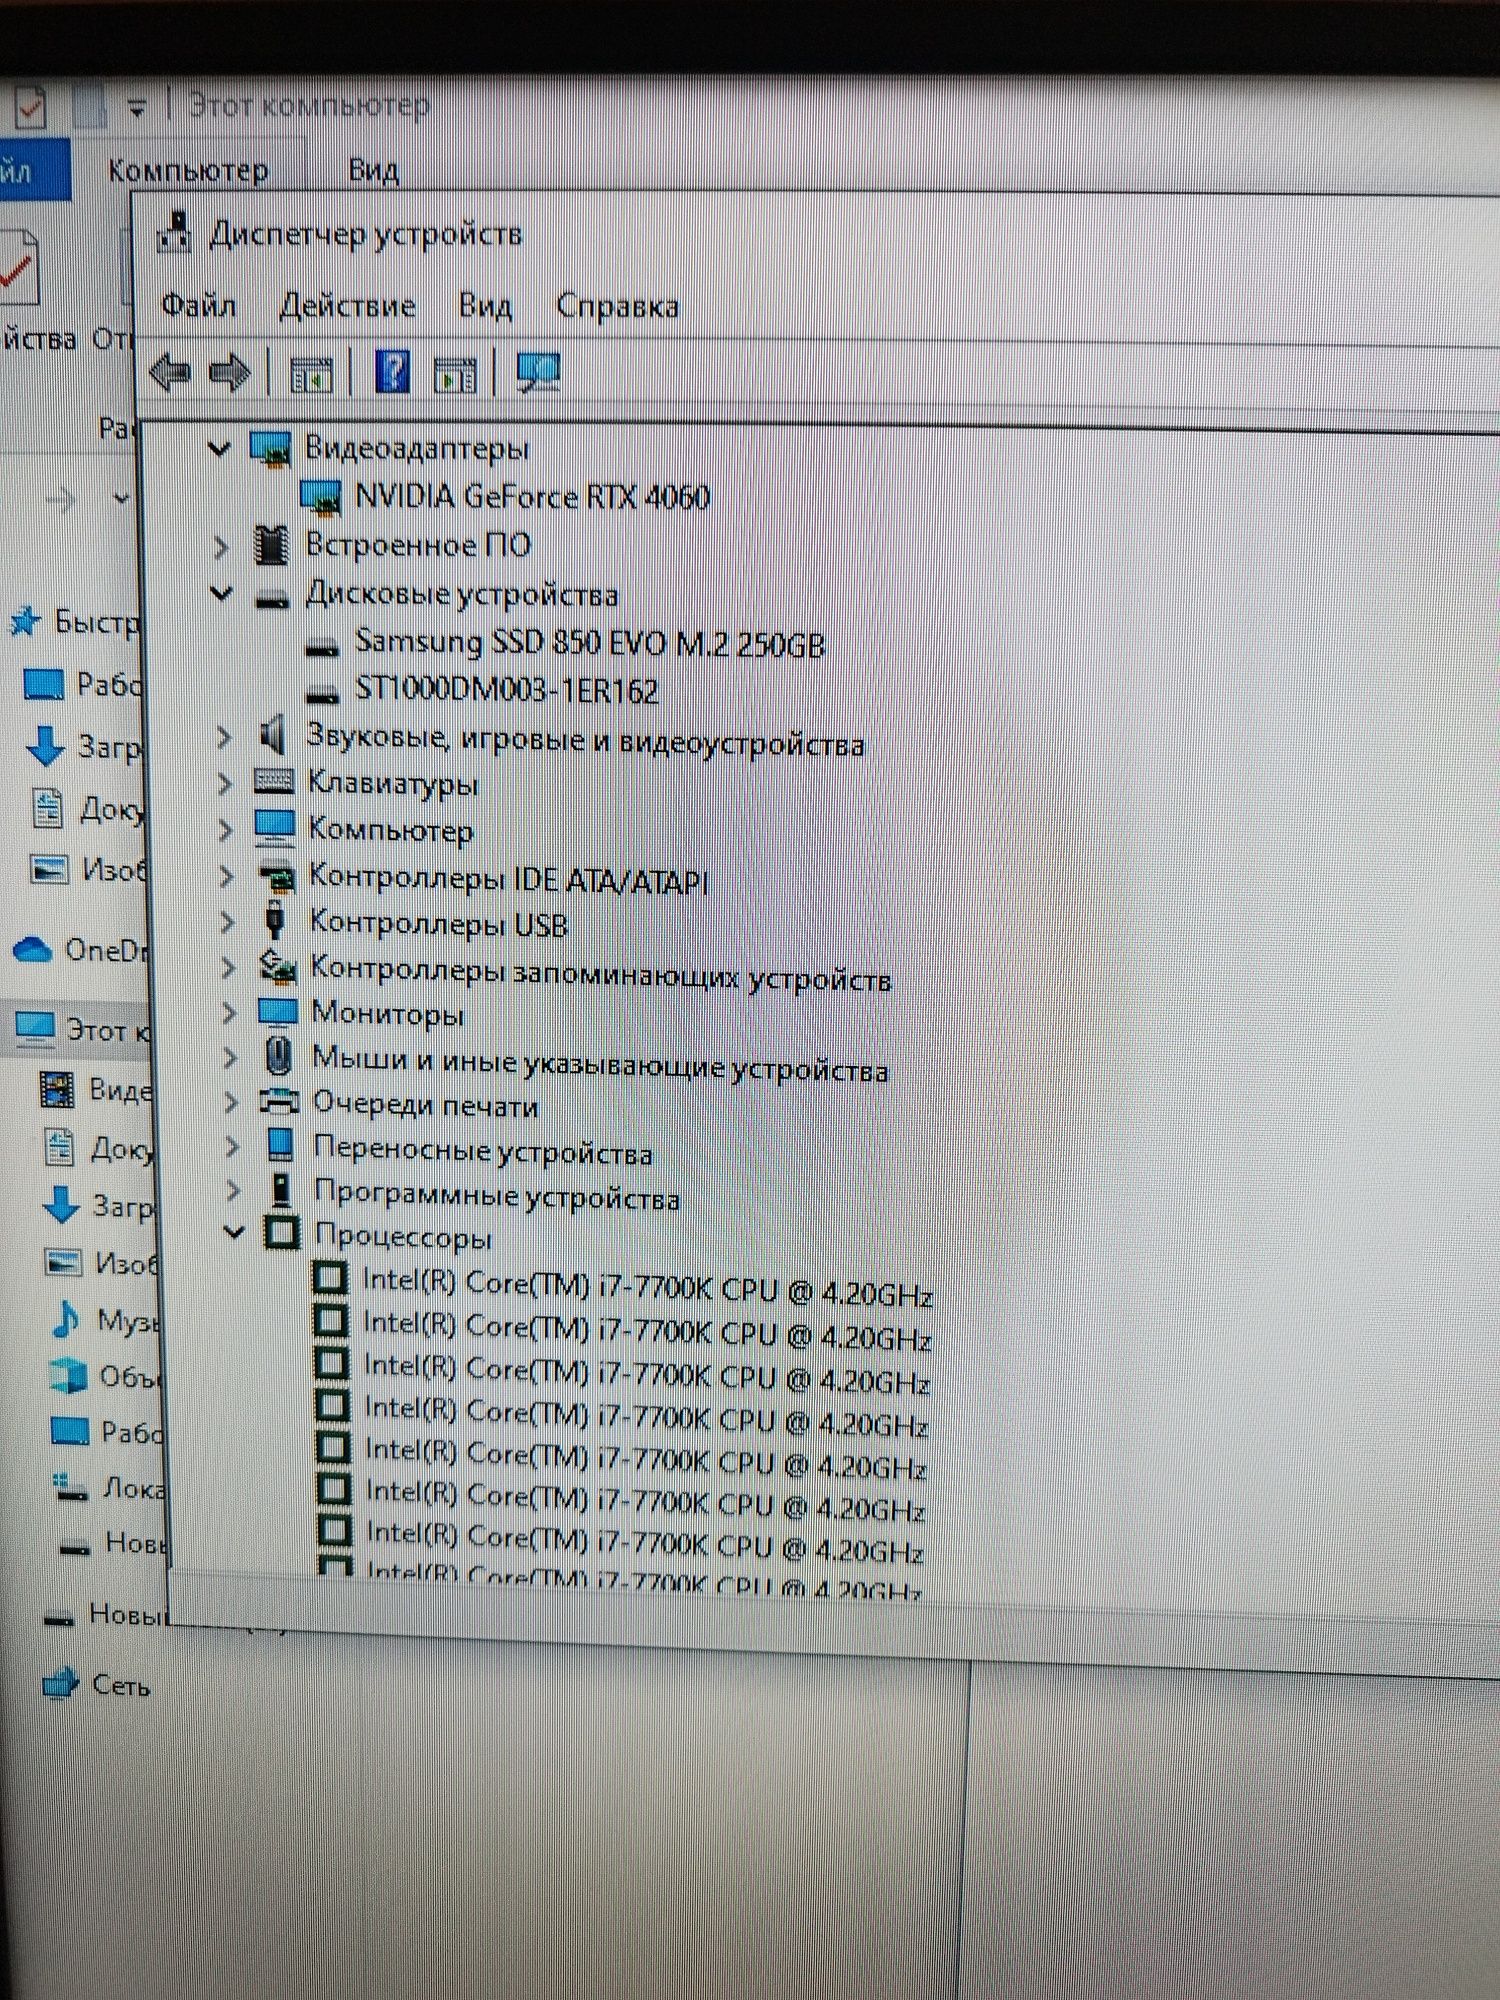Click the speaker icon for Звуковые устройства
The image size is (1500, 2000).
(x=272, y=737)
